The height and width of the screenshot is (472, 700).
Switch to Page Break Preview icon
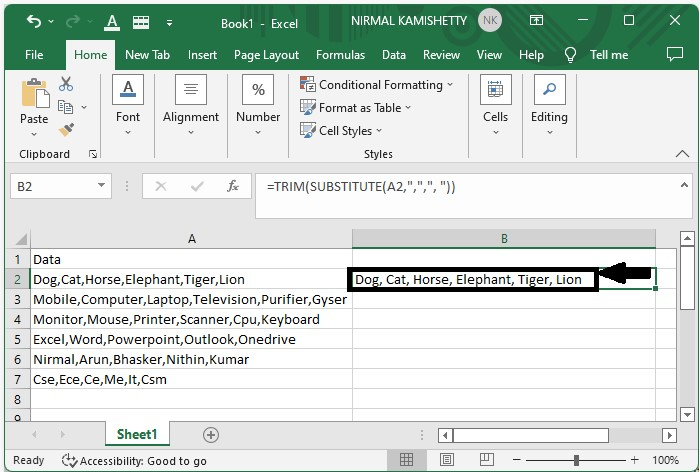coord(487,459)
